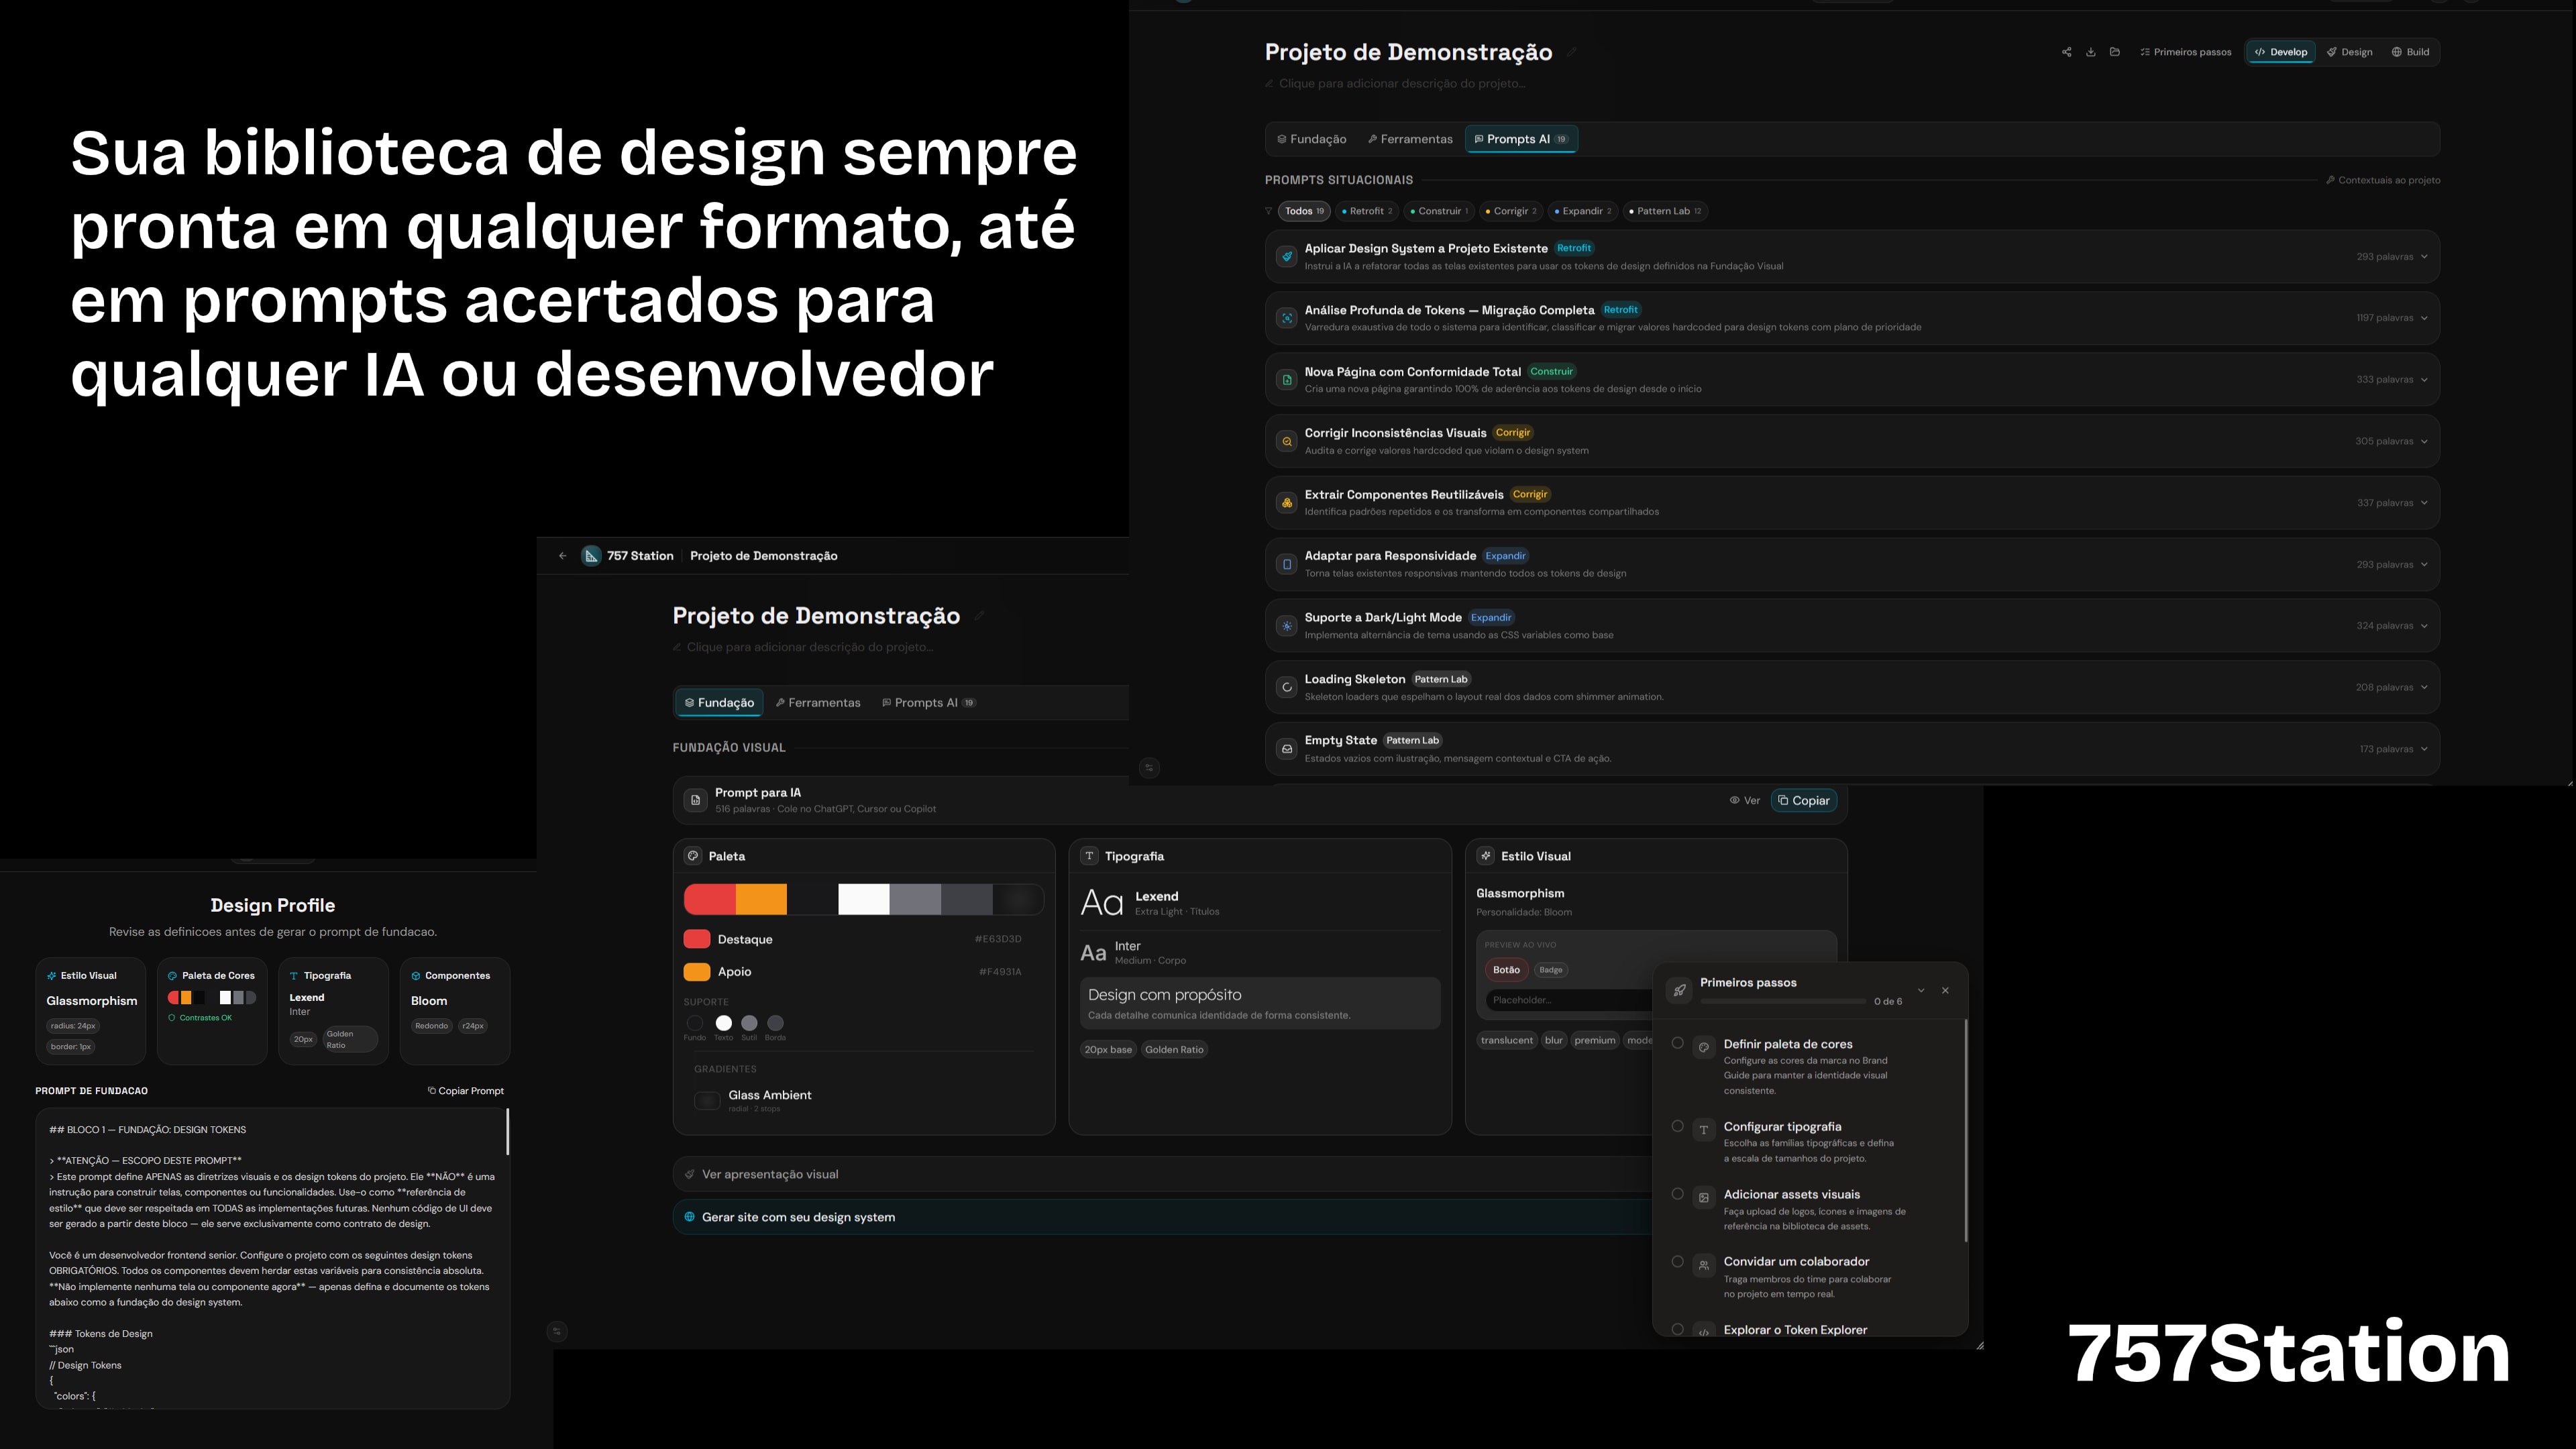Click the sun icon on Suporte a Dark/Light Mode row
This screenshot has height=1449, width=2576.
coord(1287,626)
